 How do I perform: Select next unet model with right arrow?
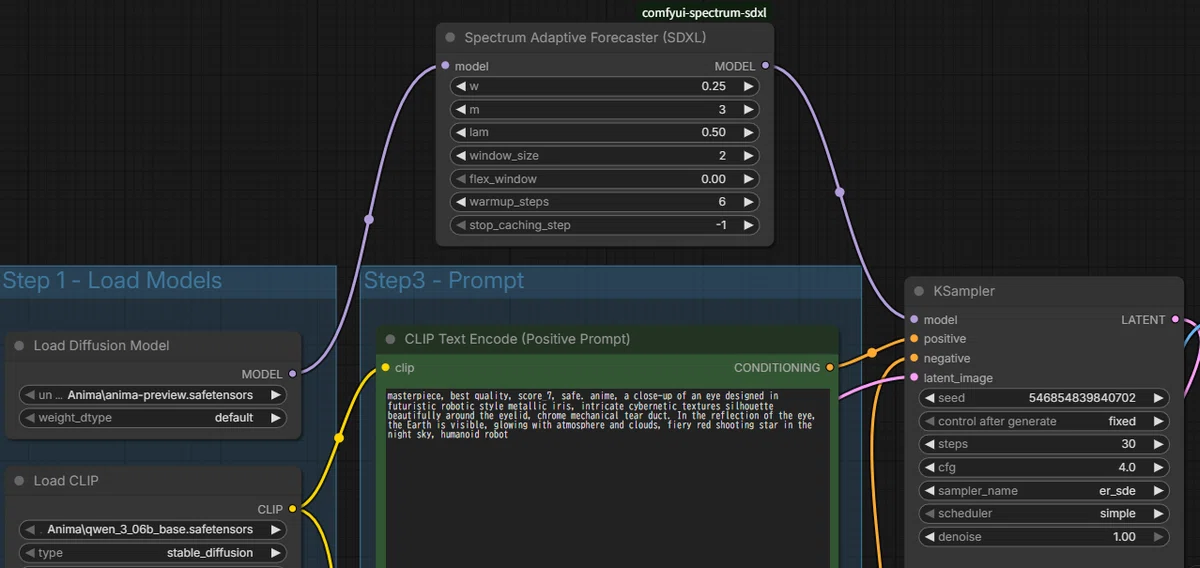pos(275,395)
